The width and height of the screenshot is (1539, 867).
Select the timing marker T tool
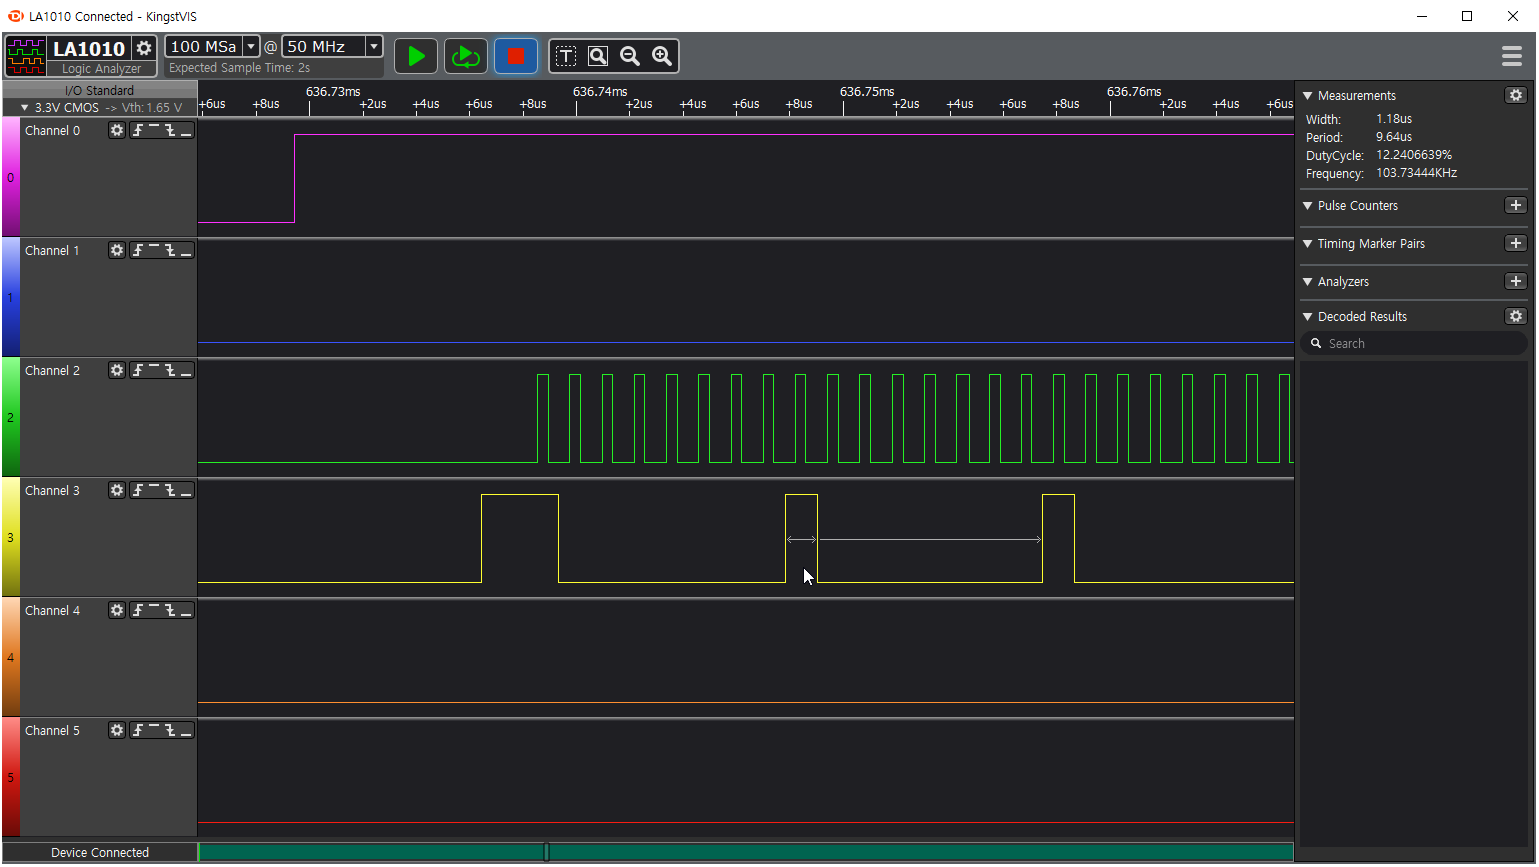[x=566, y=56]
